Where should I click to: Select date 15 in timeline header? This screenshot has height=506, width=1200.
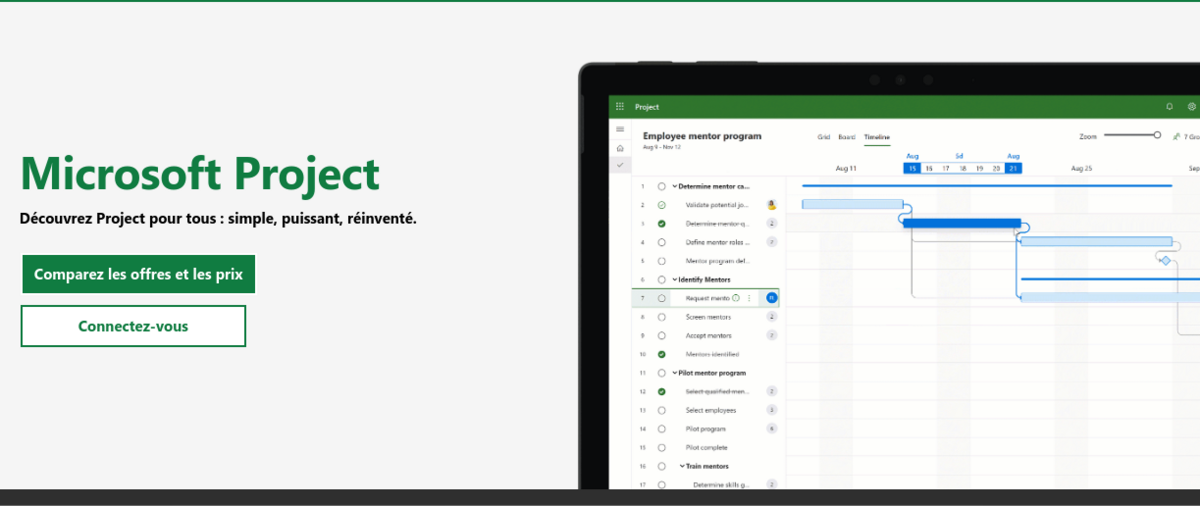[912, 168]
